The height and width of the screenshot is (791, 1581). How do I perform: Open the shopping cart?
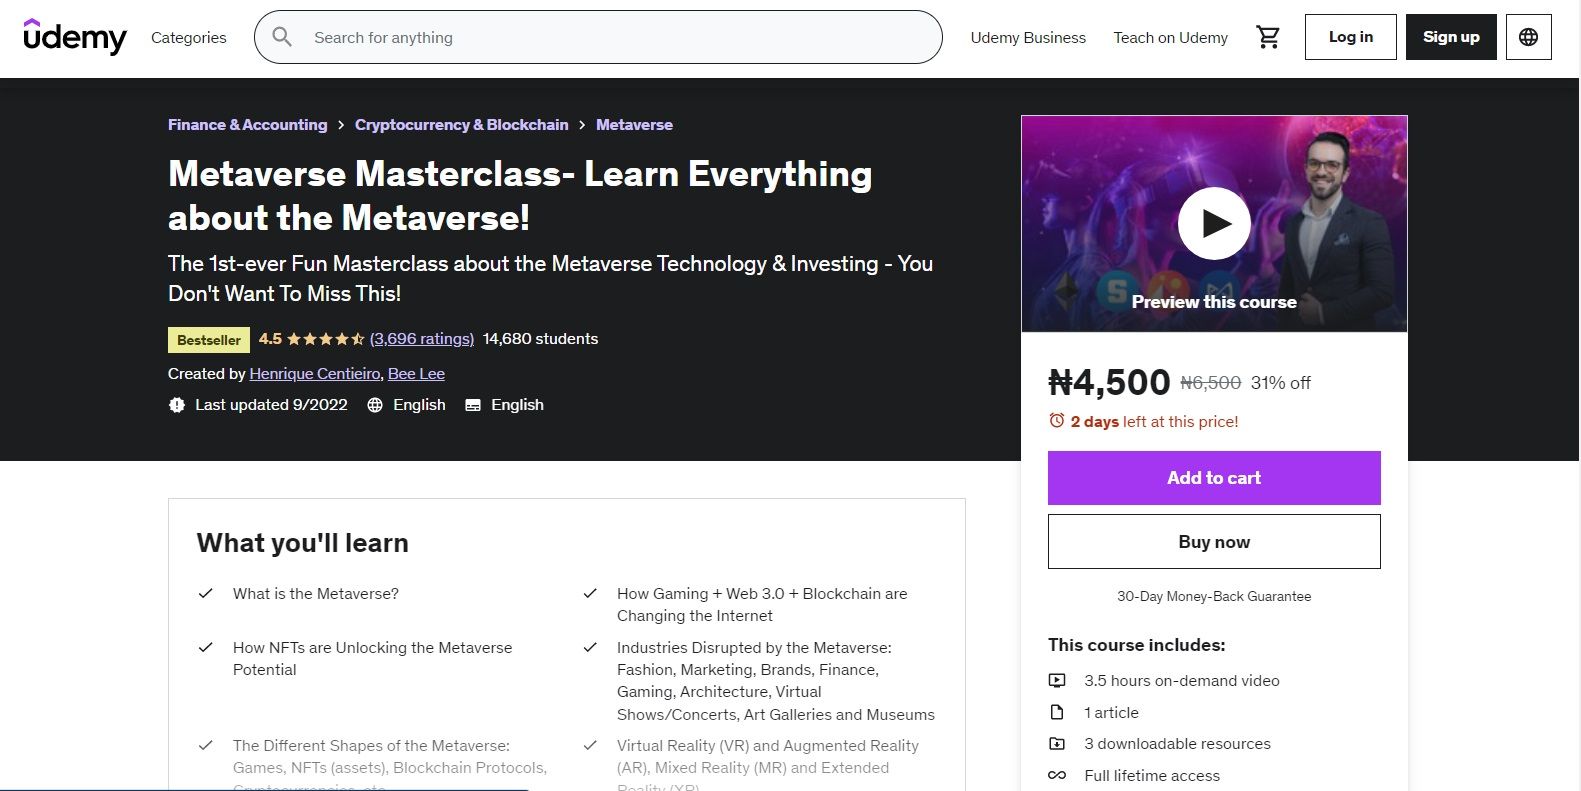click(x=1268, y=37)
